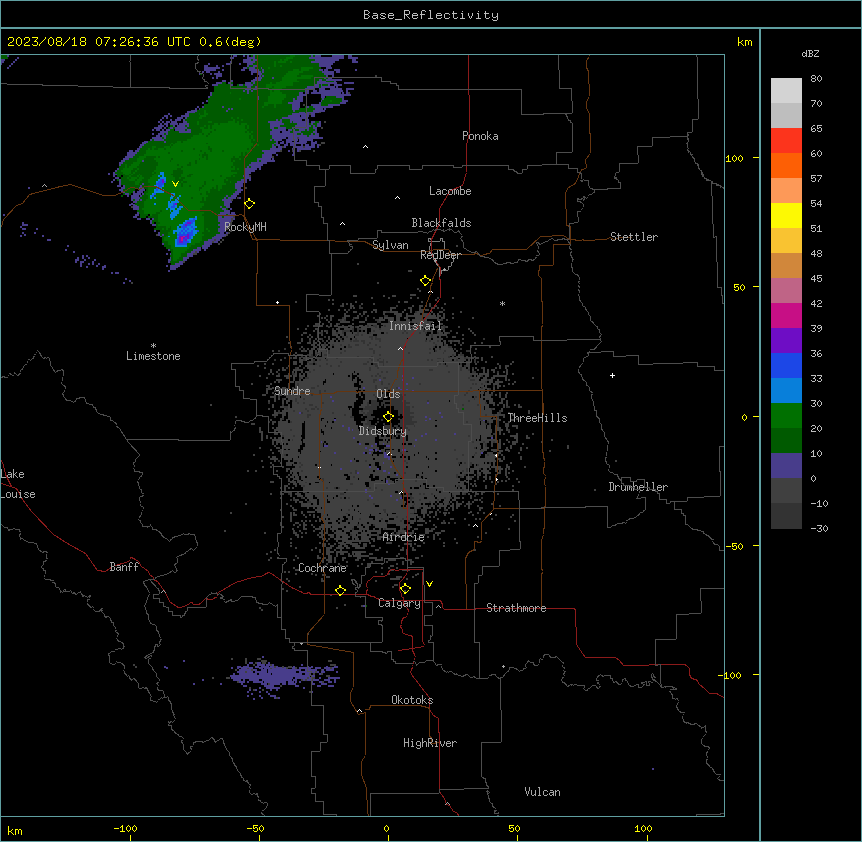Viewport: 862px width, 842px height.
Task: Click the yellow 51-54 dBZ legend swatch
Action: (x=786, y=215)
